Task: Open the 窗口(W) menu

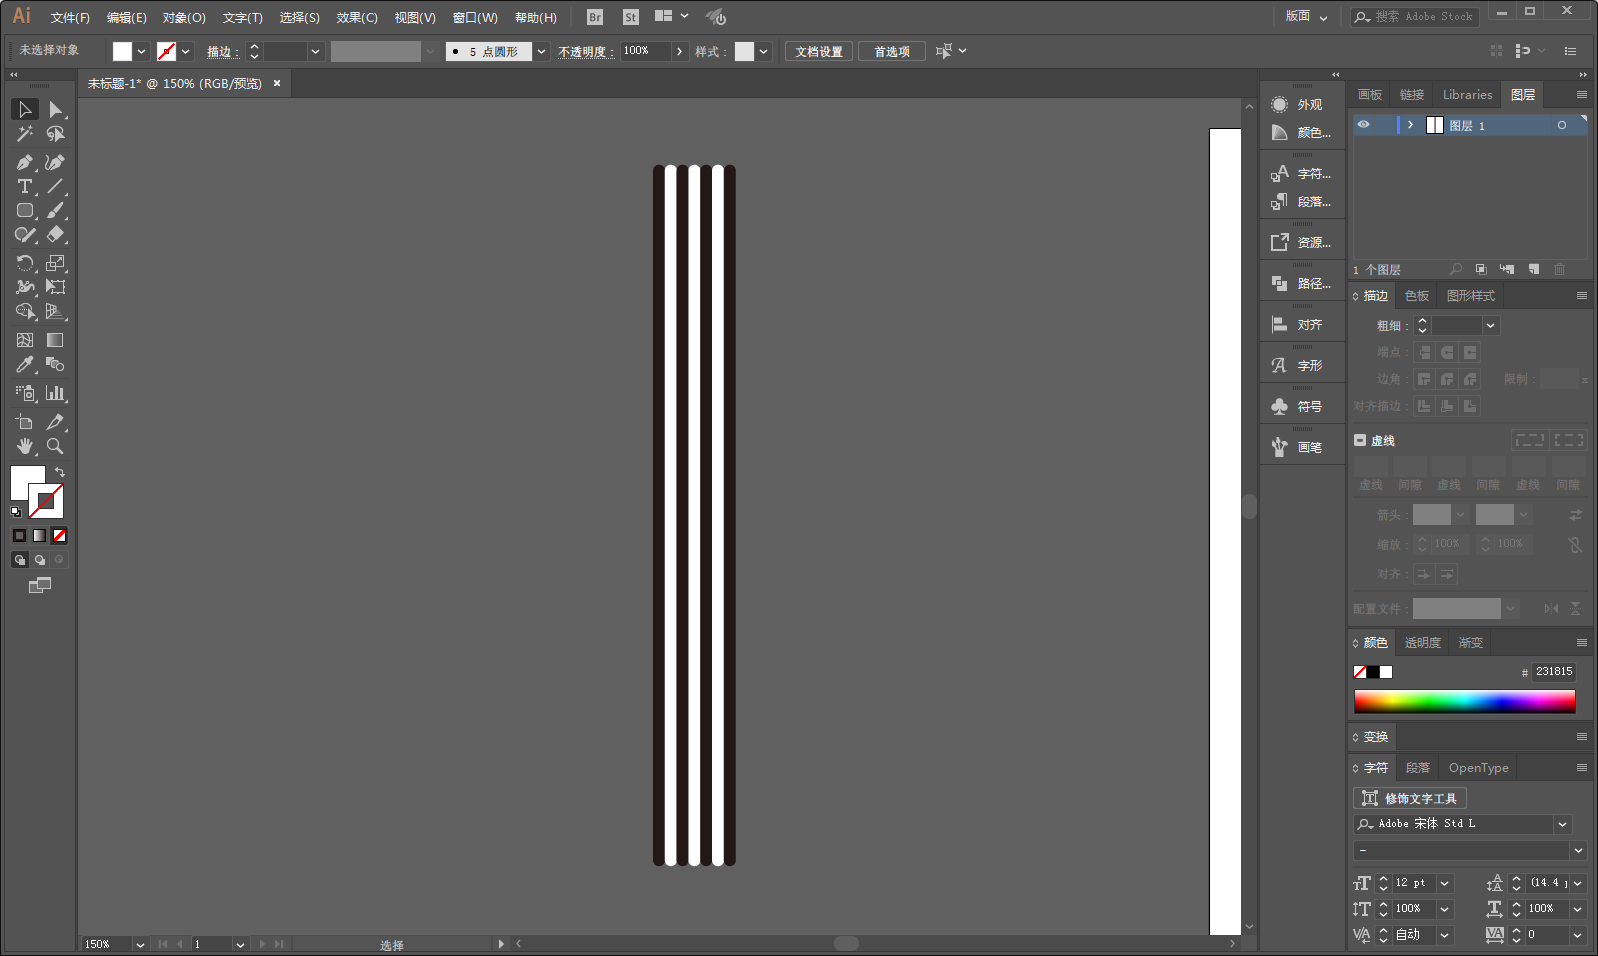Action: [x=475, y=18]
